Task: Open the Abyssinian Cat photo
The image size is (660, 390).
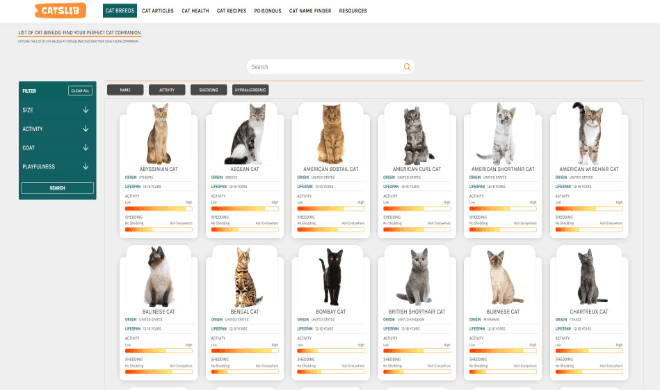Action: coord(159,134)
